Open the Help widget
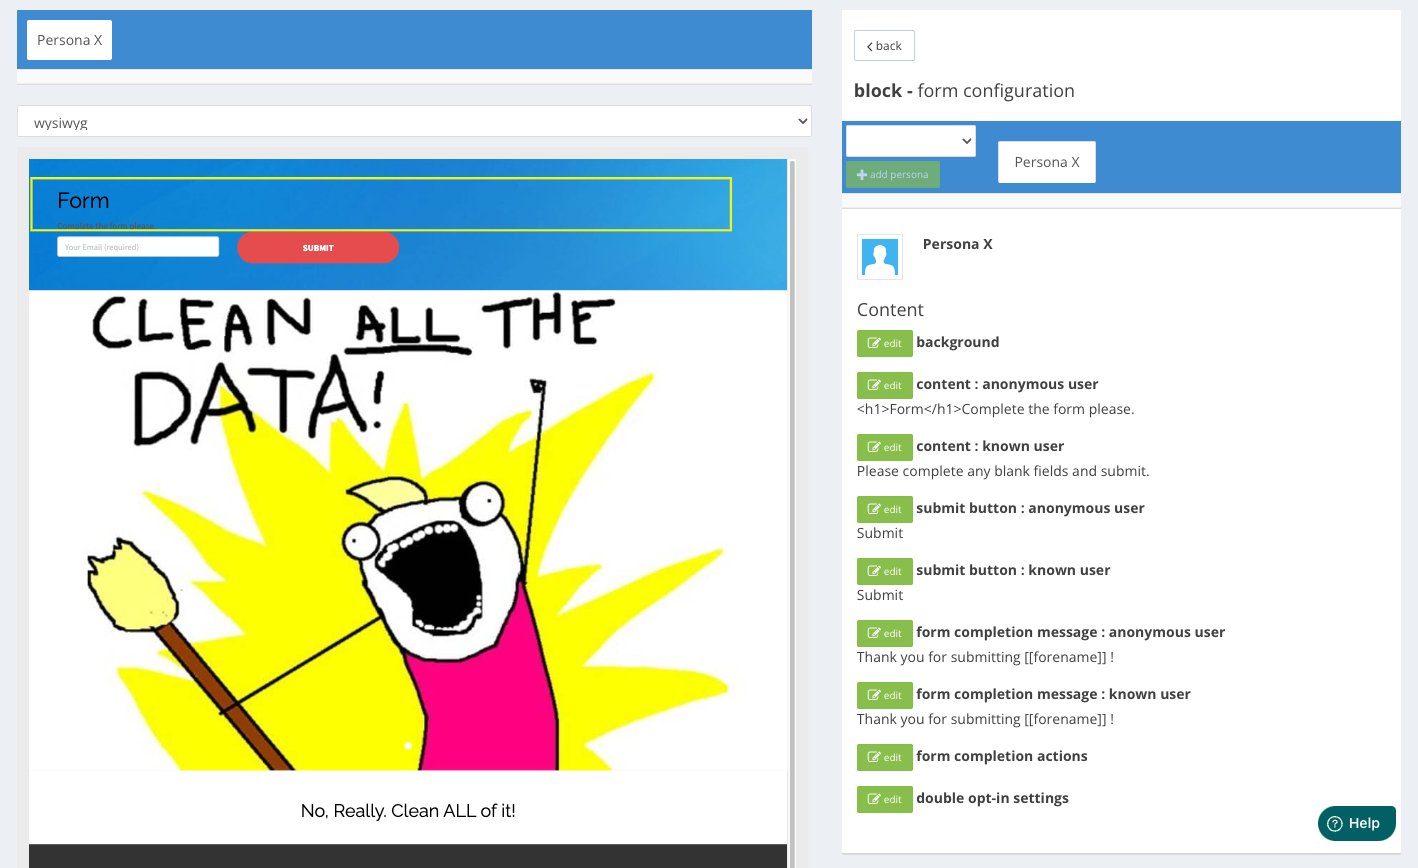The height and width of the screenshot is (868, 1418). coord(1356,823)
